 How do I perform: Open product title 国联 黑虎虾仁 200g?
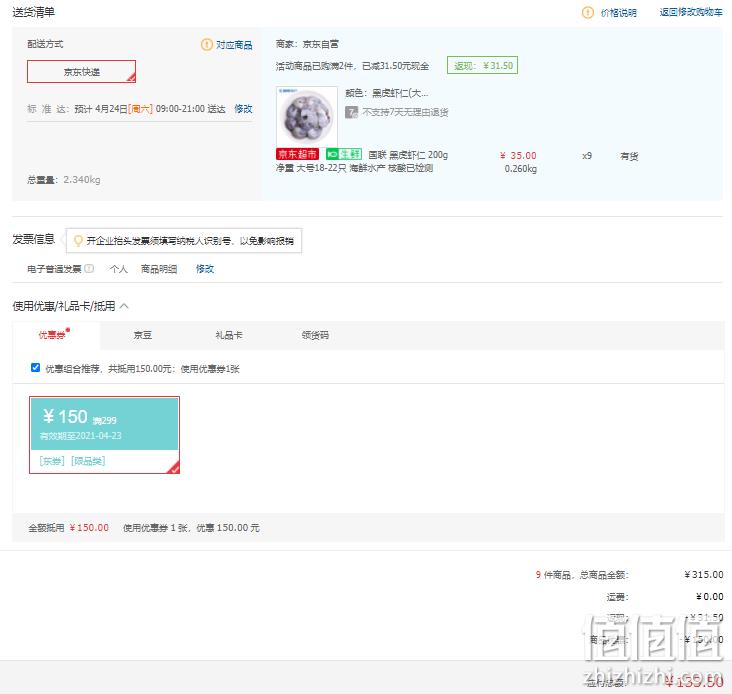tap(408, 154)
